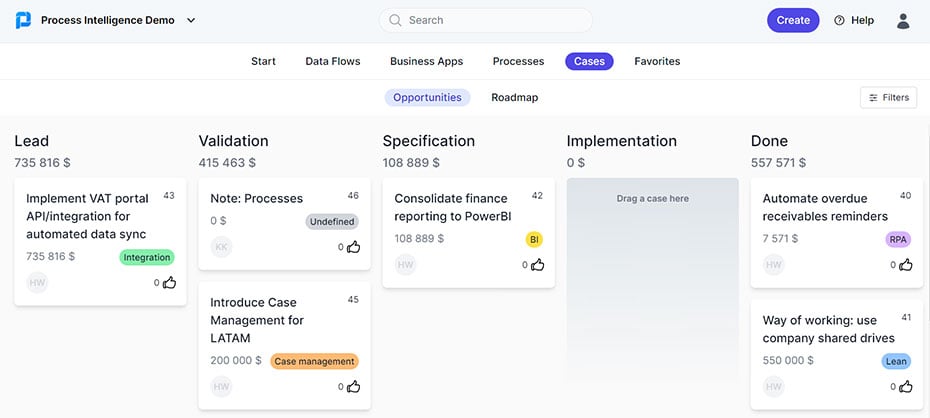
Task: Open the Processes menu item
Action: click(x=518, y=61)
